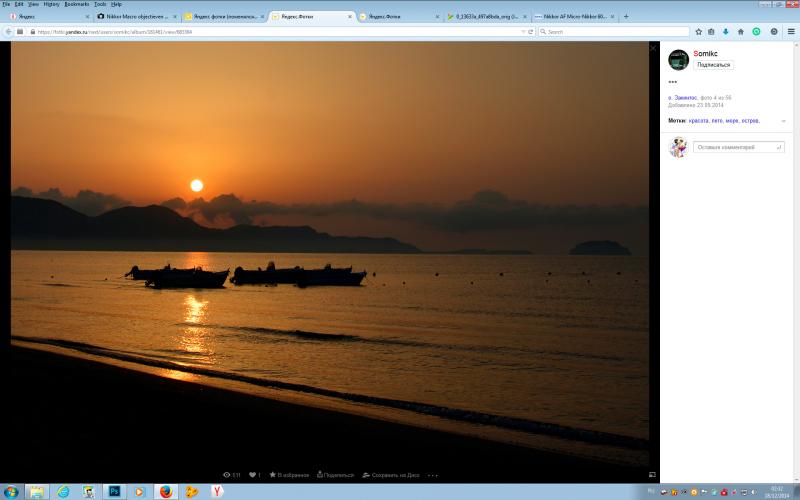Image resolution: width=800 pixels, height=500 pixels.
Task: Click the views eye icon
Action: (227, 475)
